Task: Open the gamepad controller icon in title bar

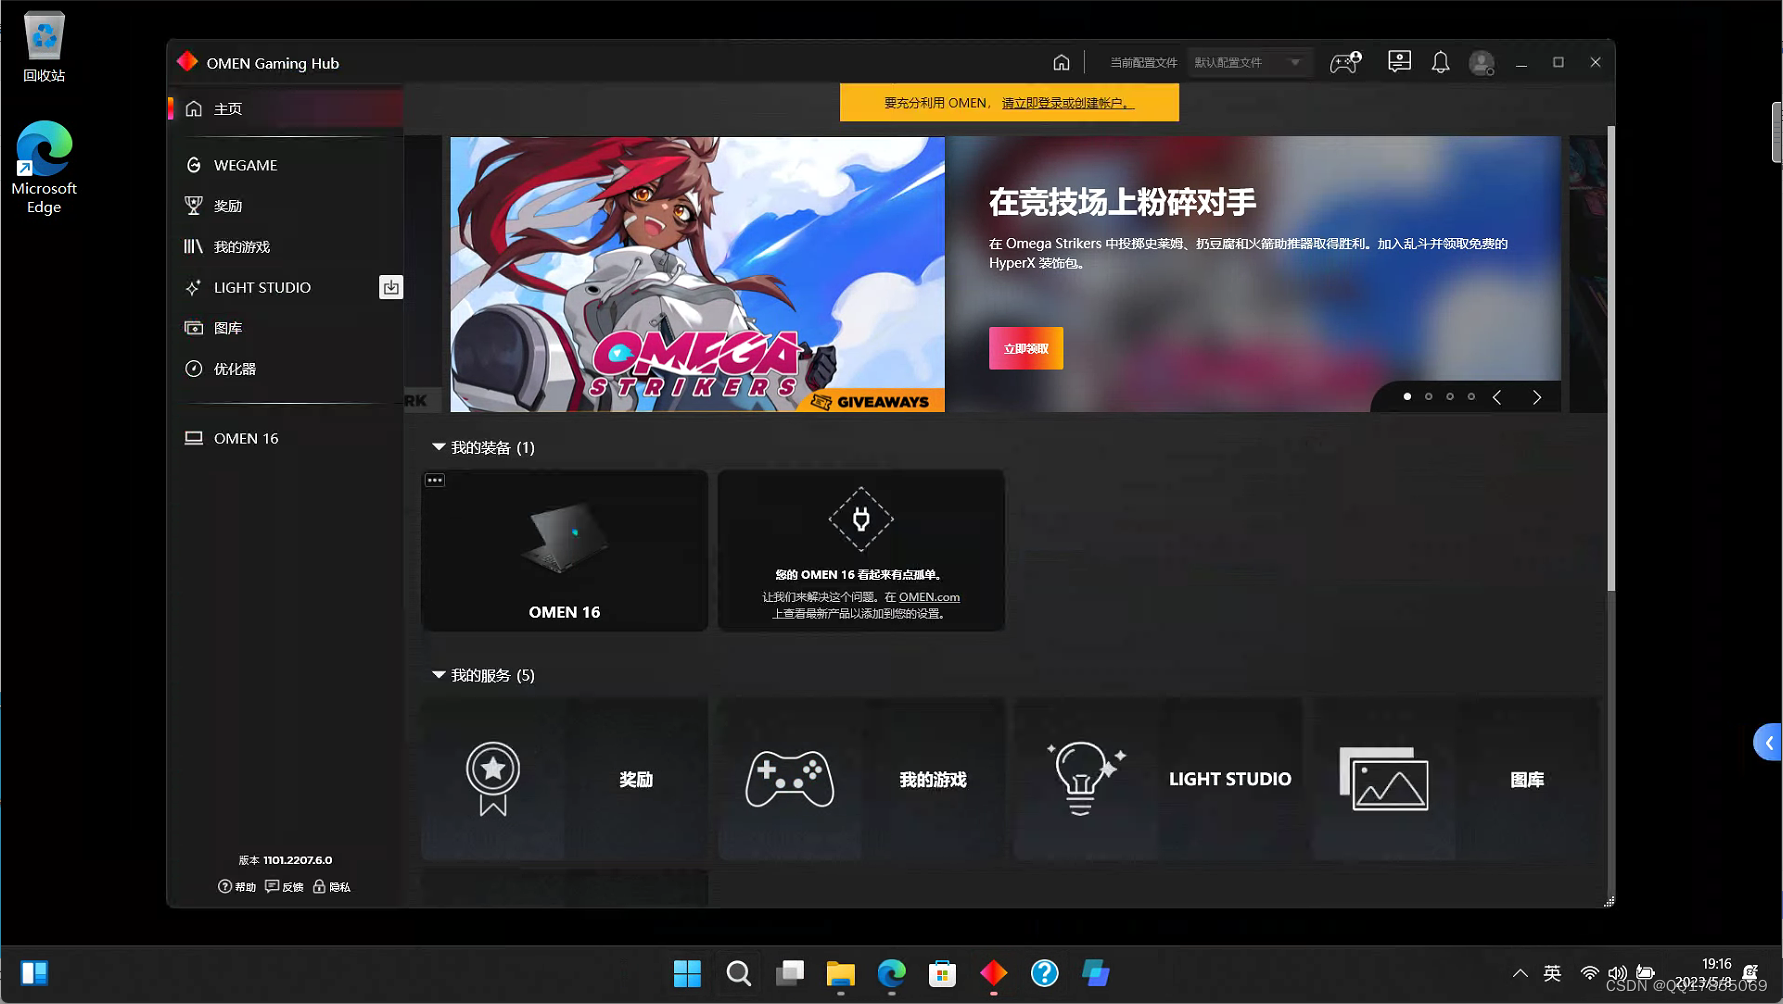Action: click(1345, 62)
